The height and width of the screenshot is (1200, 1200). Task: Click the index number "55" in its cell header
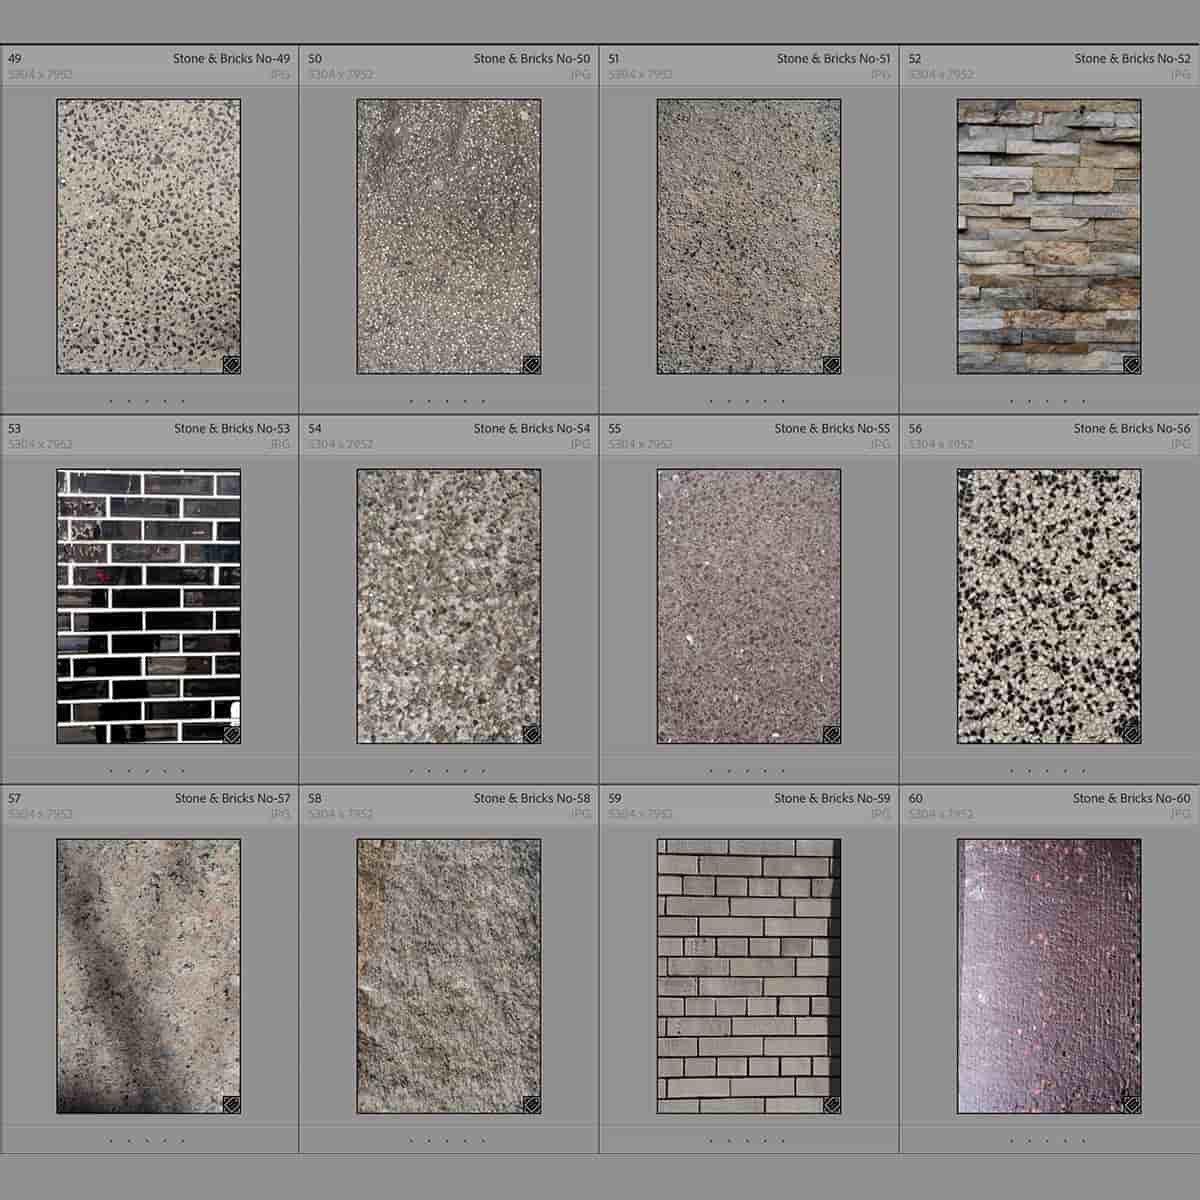(x=615, y=428)
